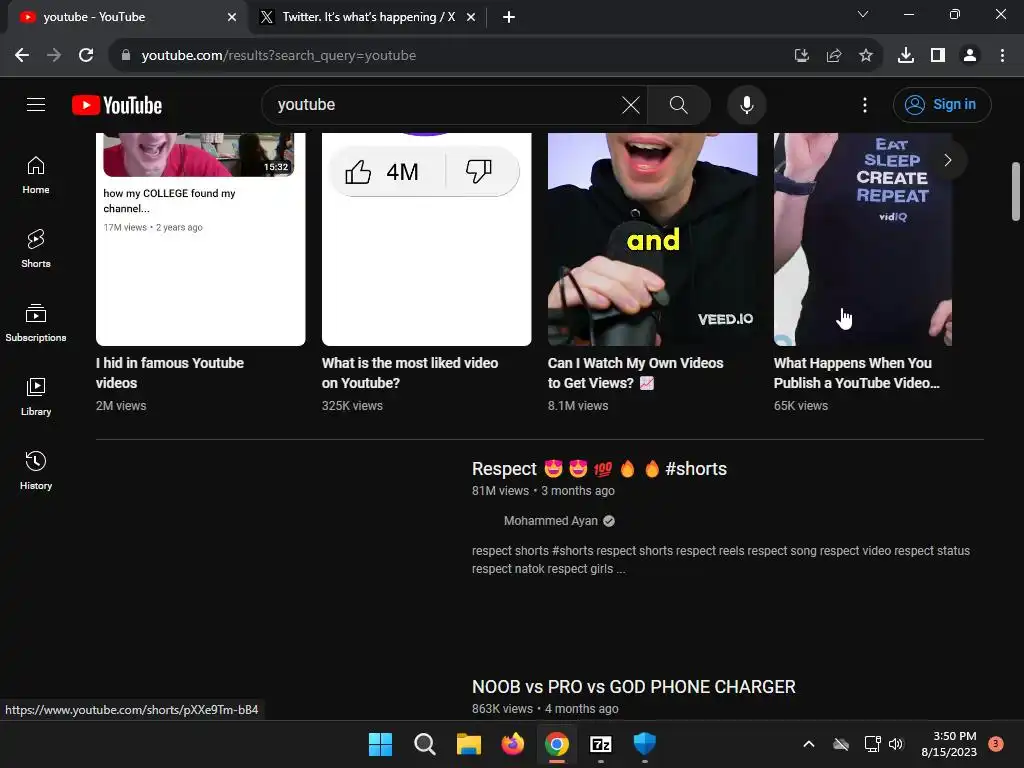Viewport: 1024px width, 768px height.
Task: View site information via the lock icon
Action: click(x=126, y=56)
